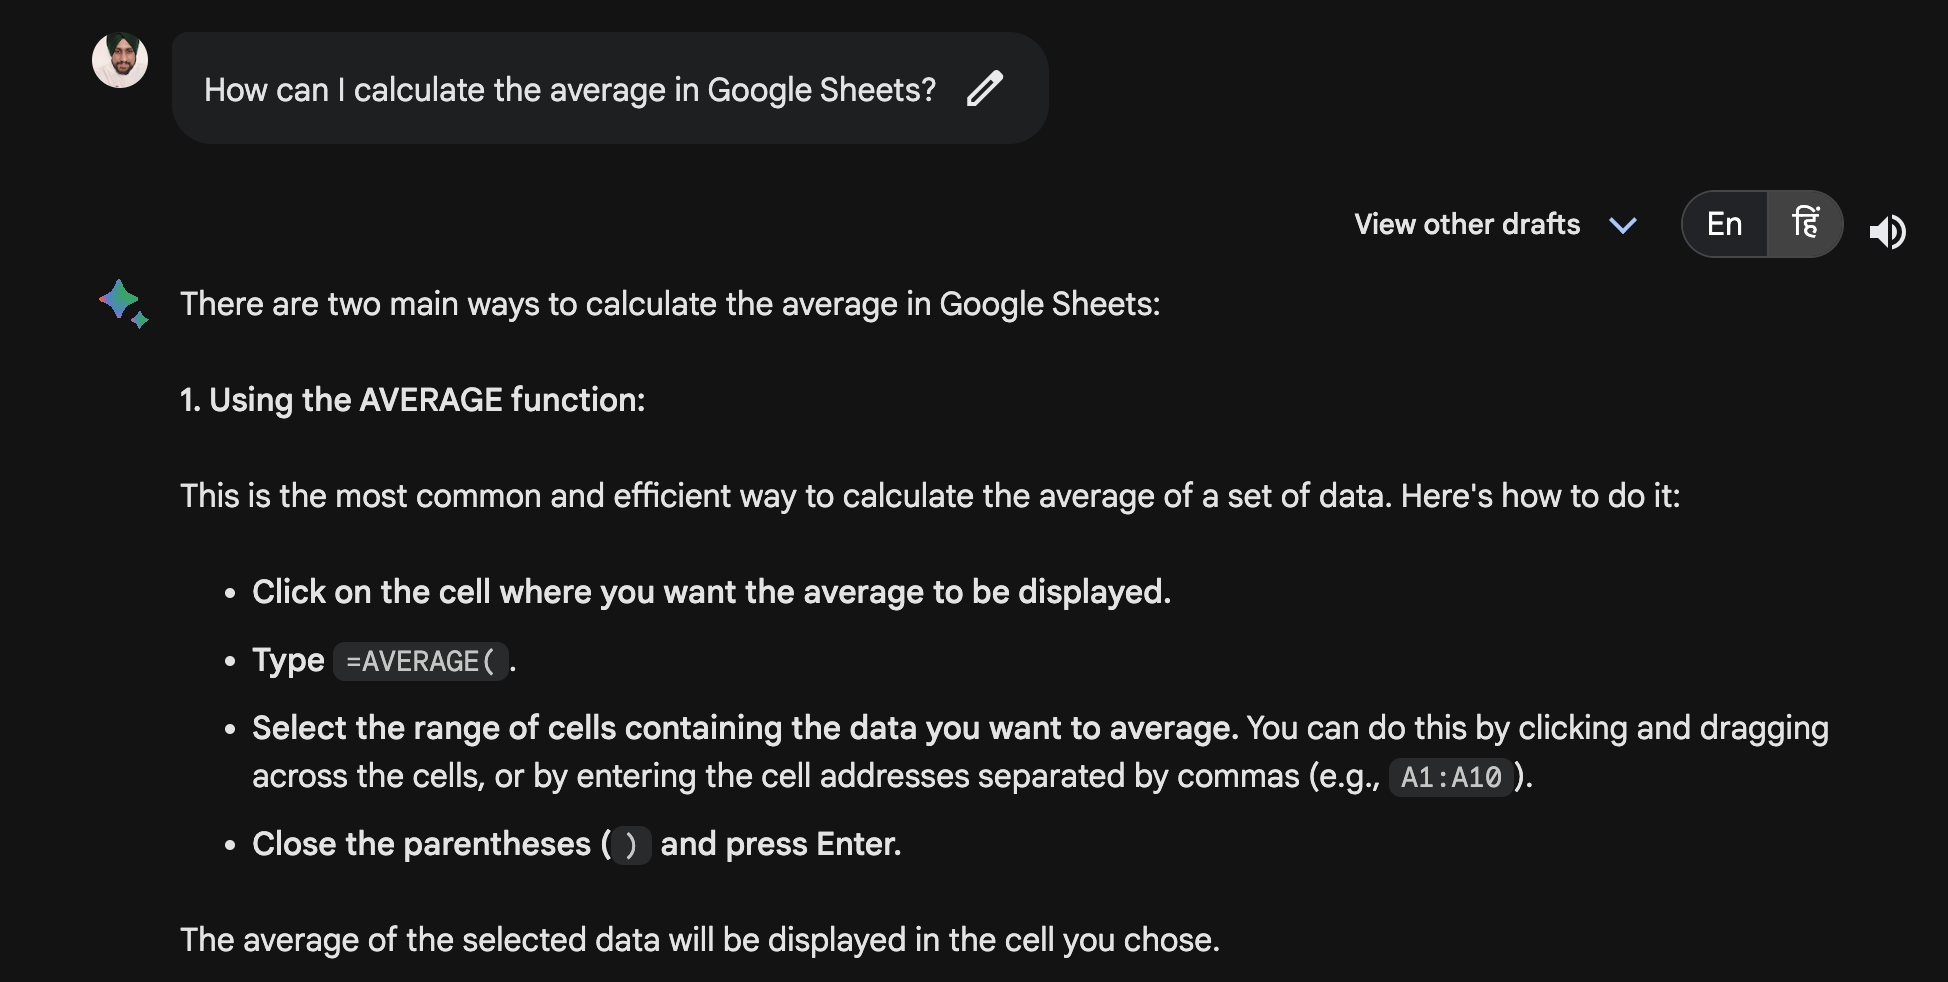This screenshot has height=982, width=1948.
Task: Click the closing parenthesis code chip
Action: click(630, 845)
